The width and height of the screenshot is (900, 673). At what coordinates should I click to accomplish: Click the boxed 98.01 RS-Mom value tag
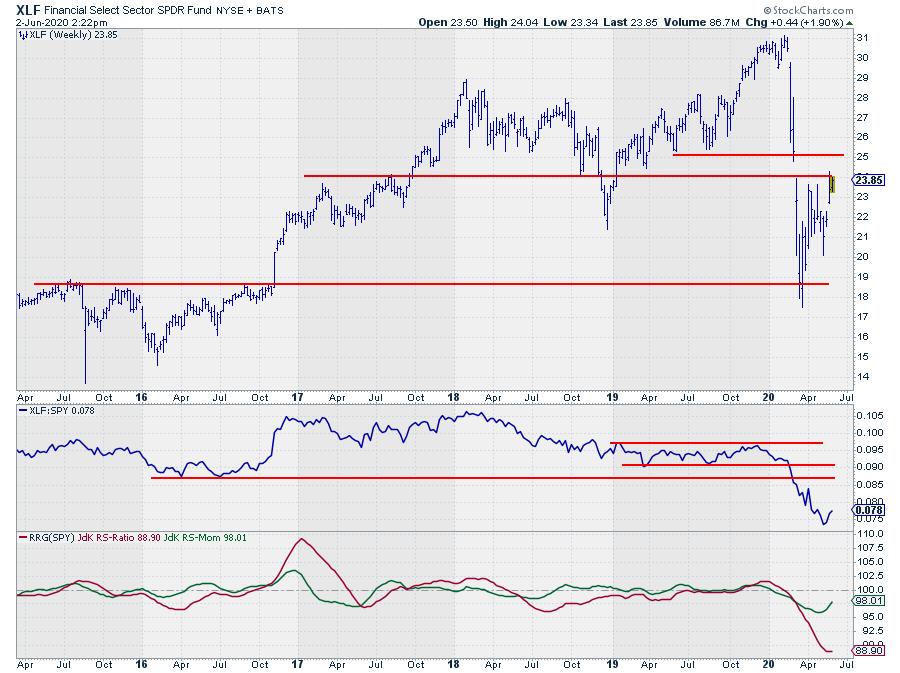pyautogui.click(x=869, y=601)
